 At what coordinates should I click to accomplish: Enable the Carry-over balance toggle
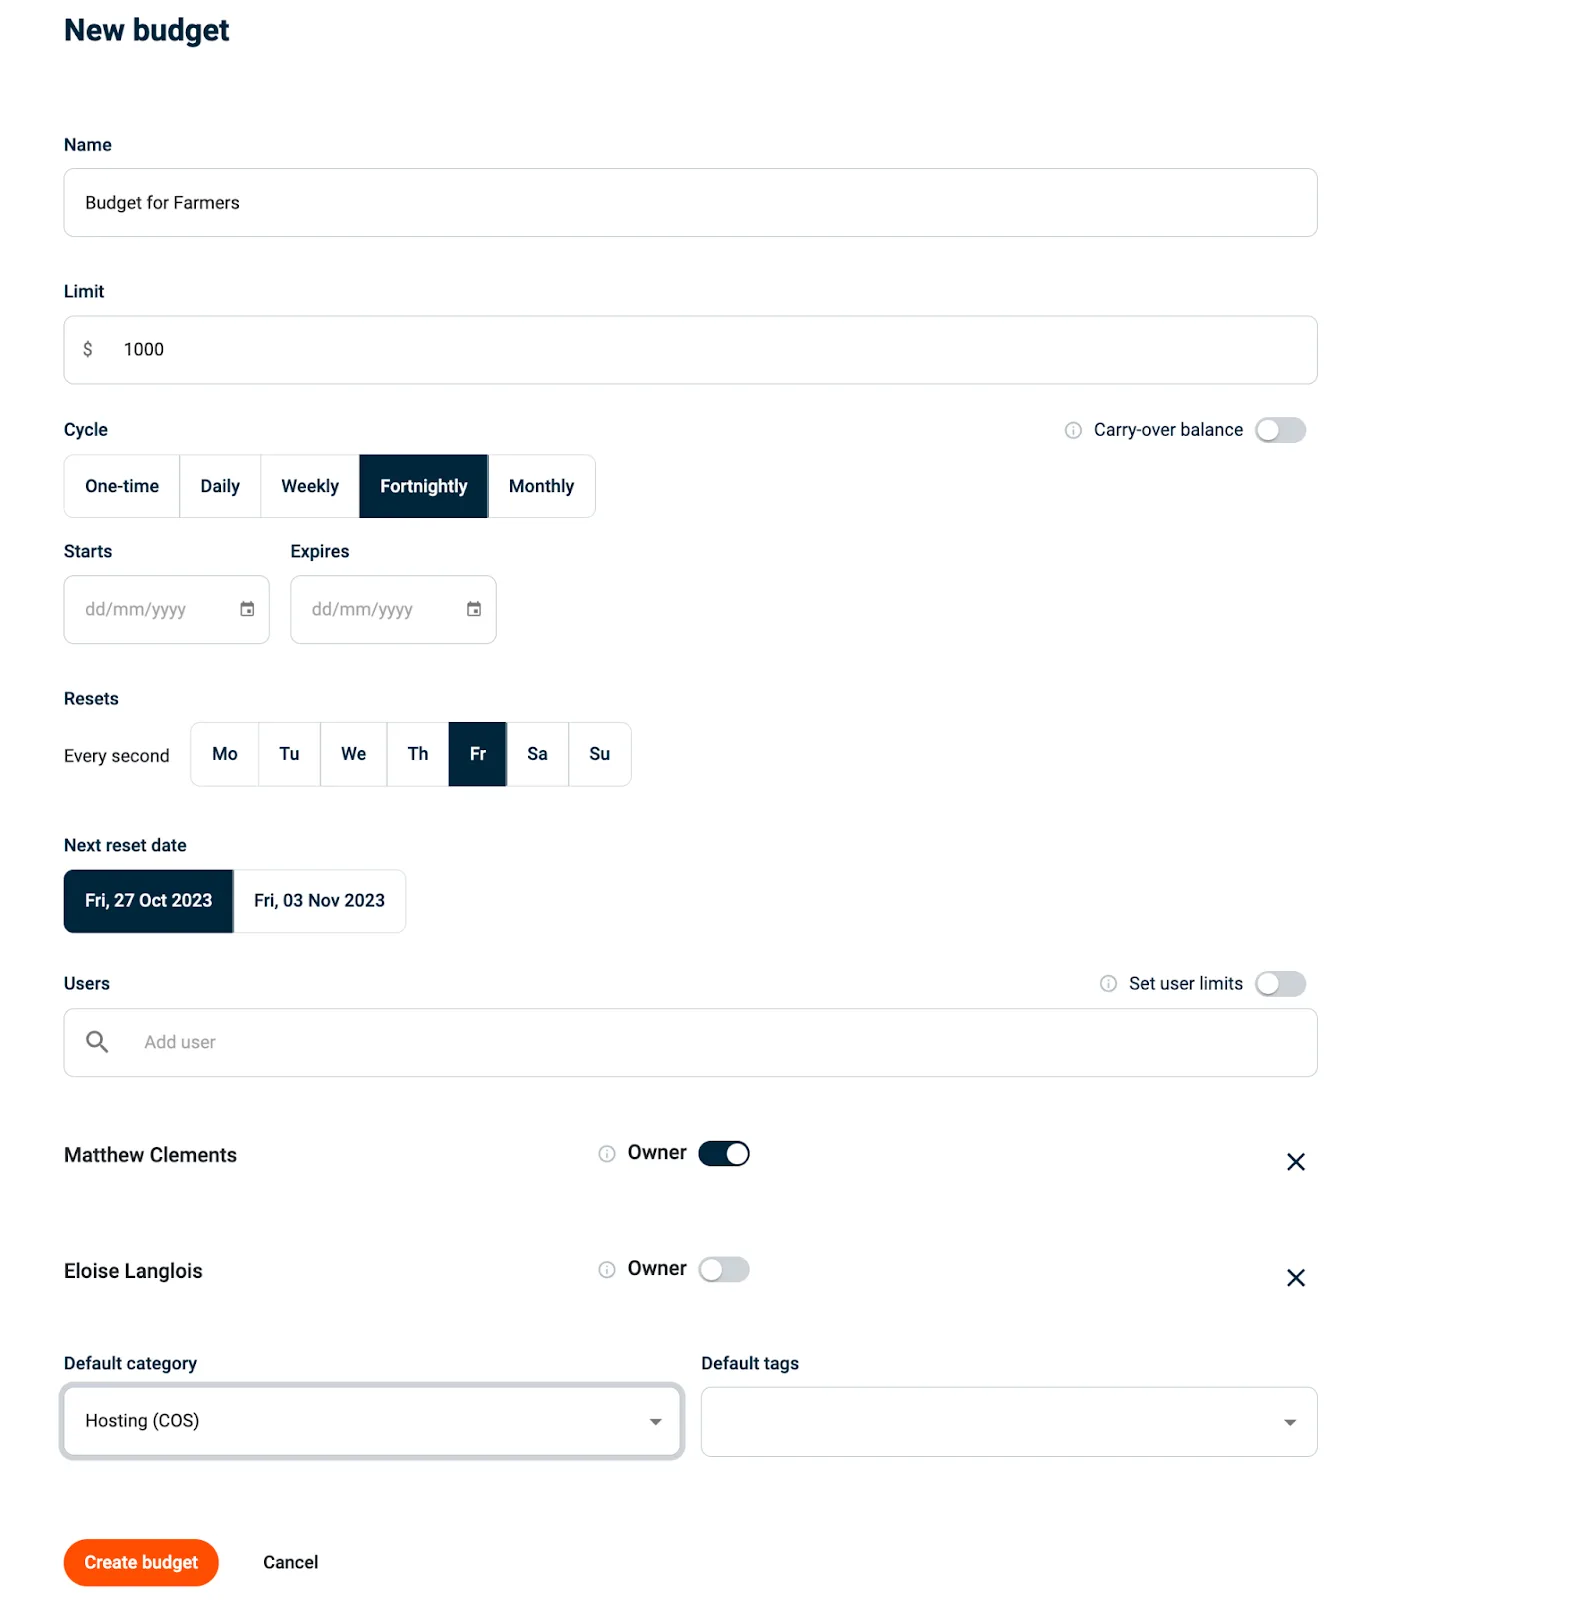[1281, 430]
